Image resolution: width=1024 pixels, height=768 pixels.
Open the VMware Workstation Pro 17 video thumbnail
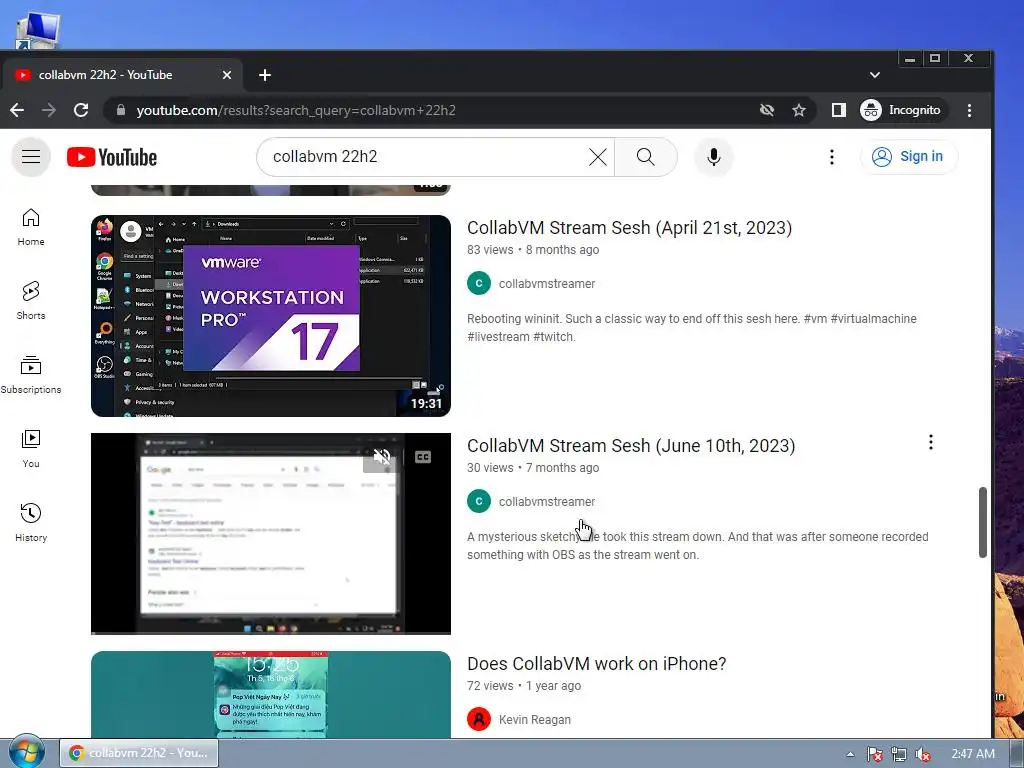coord(270,315)
